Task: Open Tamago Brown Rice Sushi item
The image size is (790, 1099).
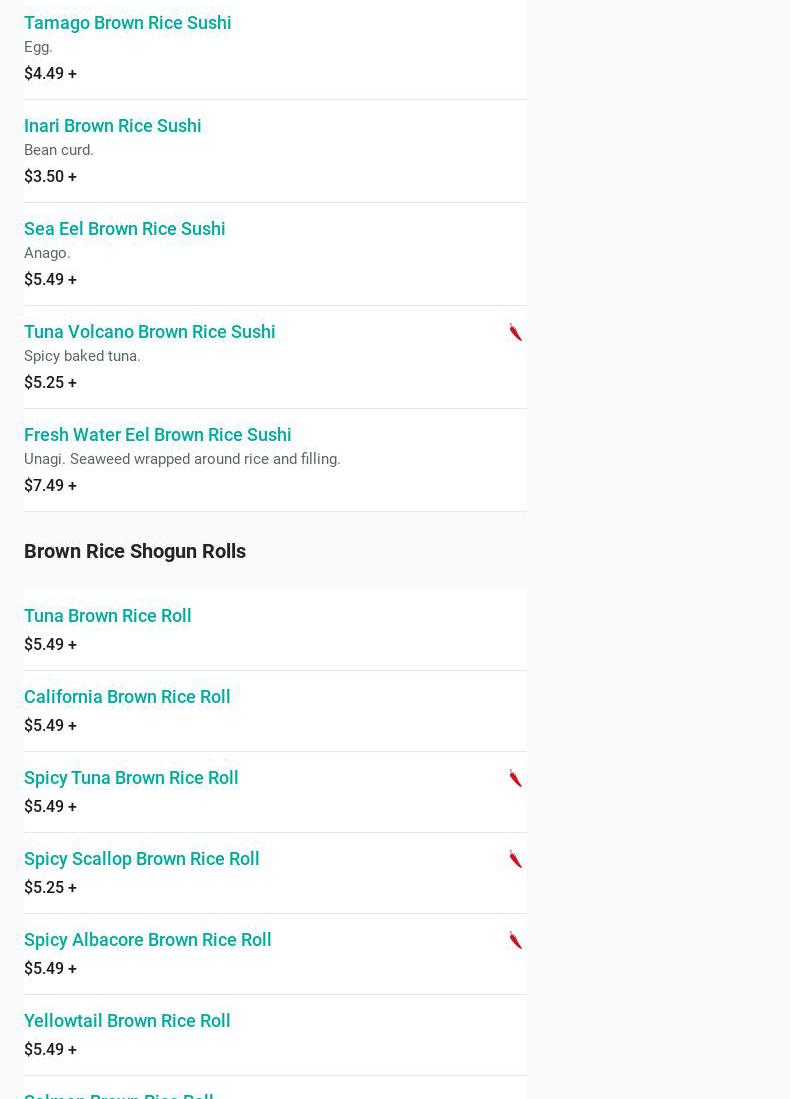Action: coord(127,22)
